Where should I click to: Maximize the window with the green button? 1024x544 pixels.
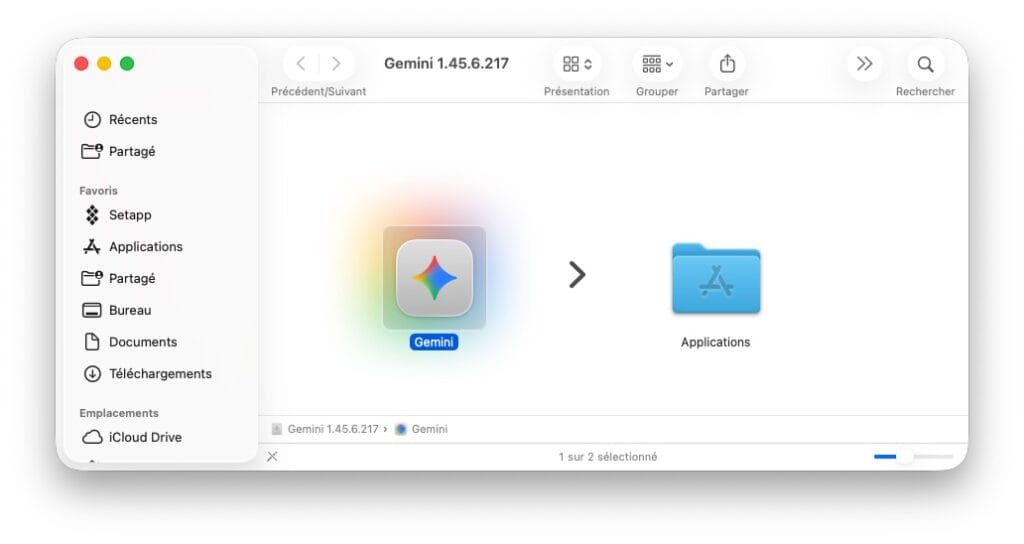tap(127, 63)
